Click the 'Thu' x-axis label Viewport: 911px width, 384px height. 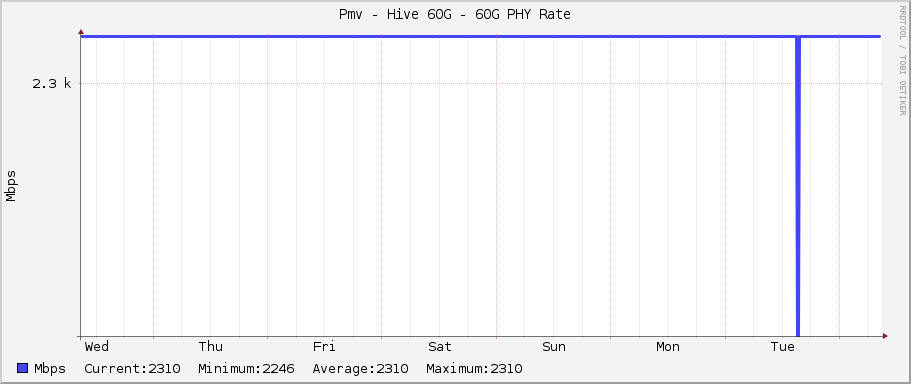[x=210, y=347]
